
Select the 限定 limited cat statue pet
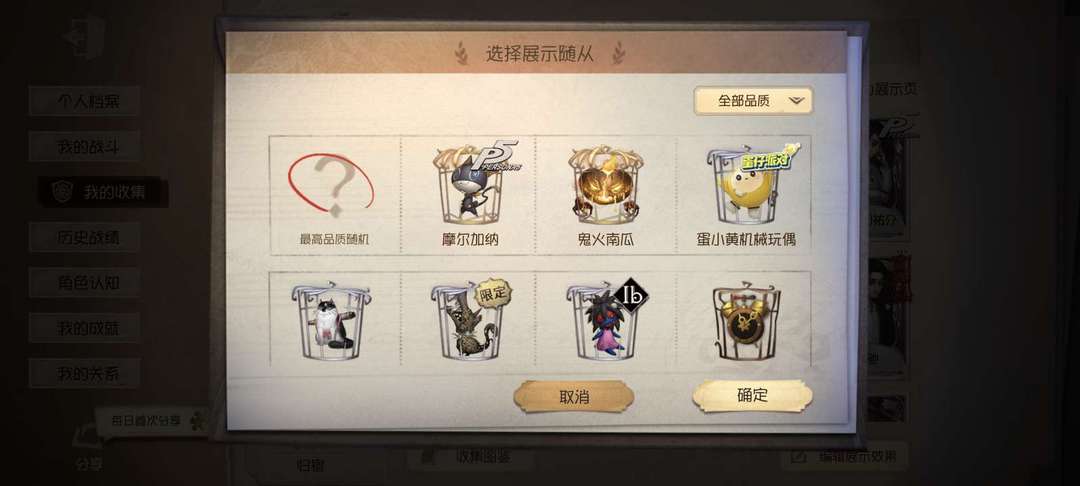point(469,319)
